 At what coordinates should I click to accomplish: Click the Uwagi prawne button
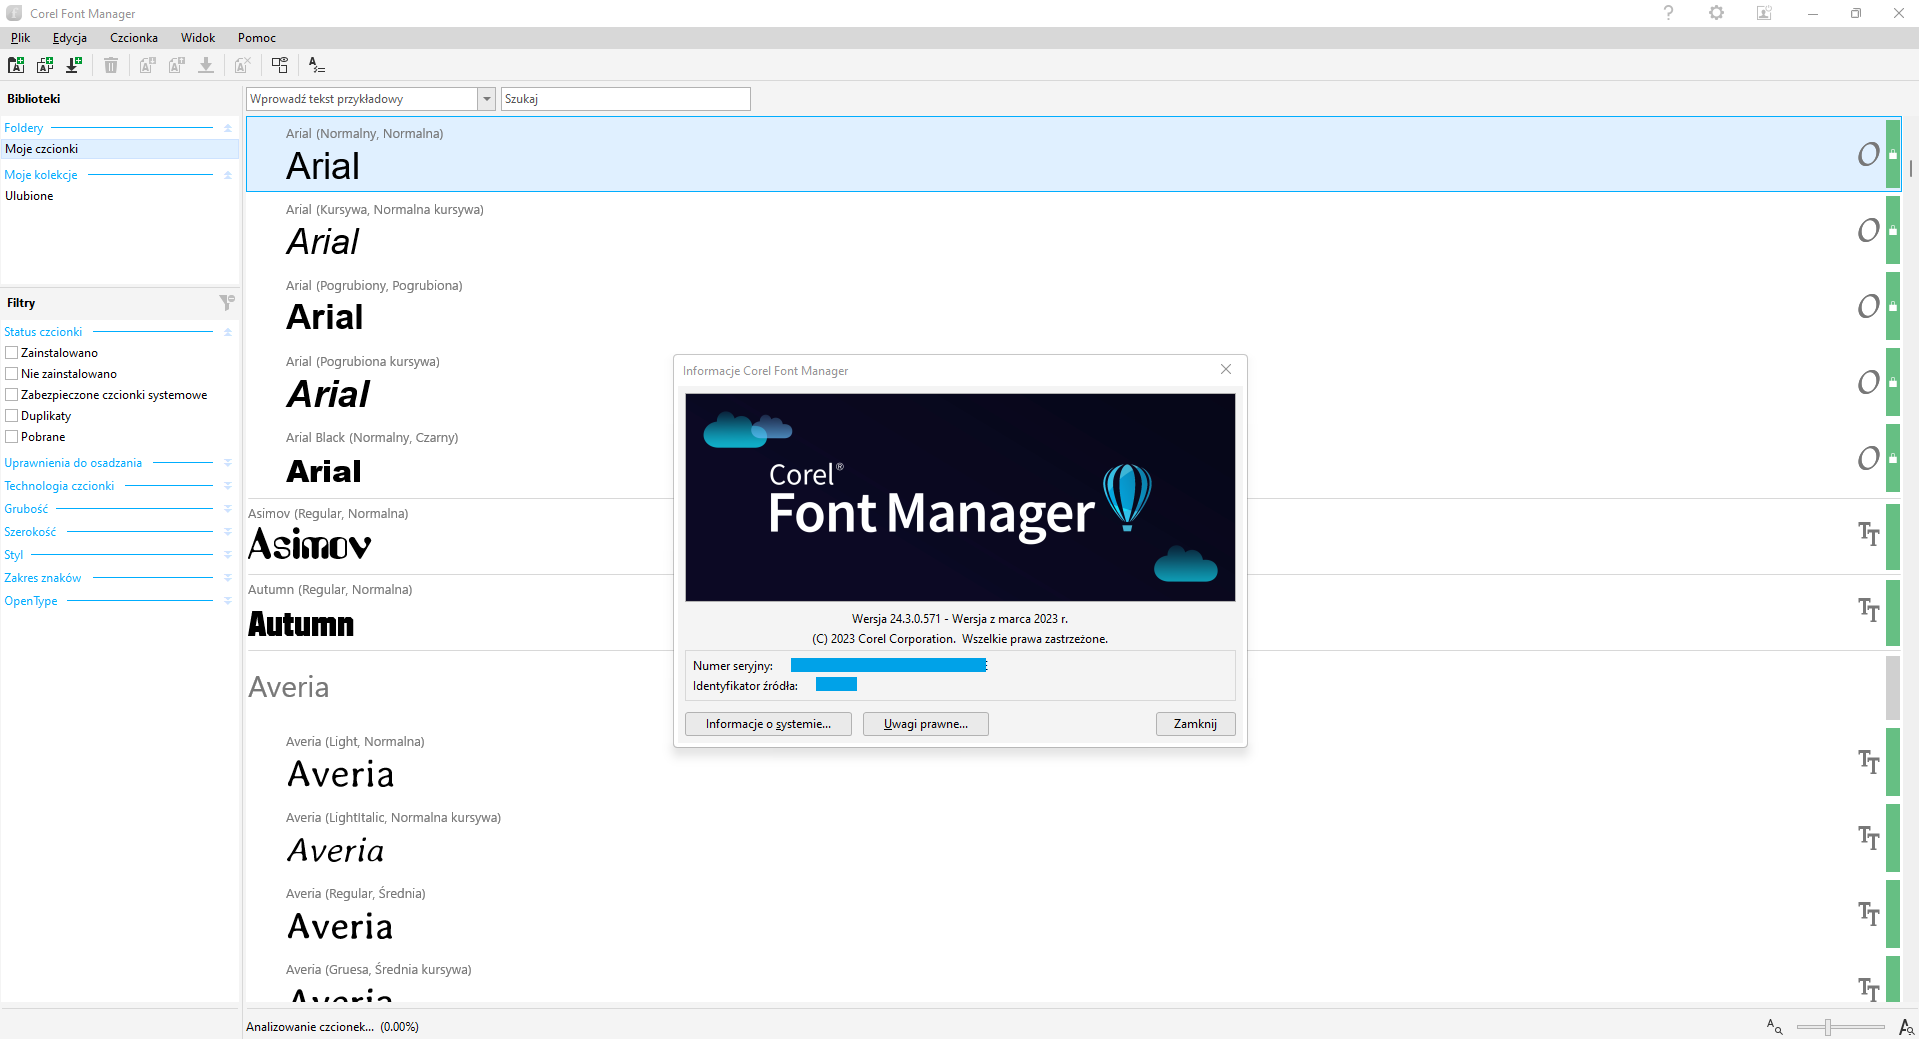926,724
